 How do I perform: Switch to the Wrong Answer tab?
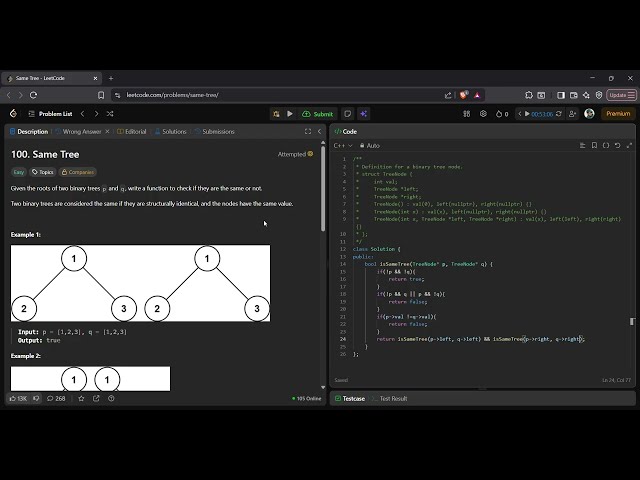(78, 131)
